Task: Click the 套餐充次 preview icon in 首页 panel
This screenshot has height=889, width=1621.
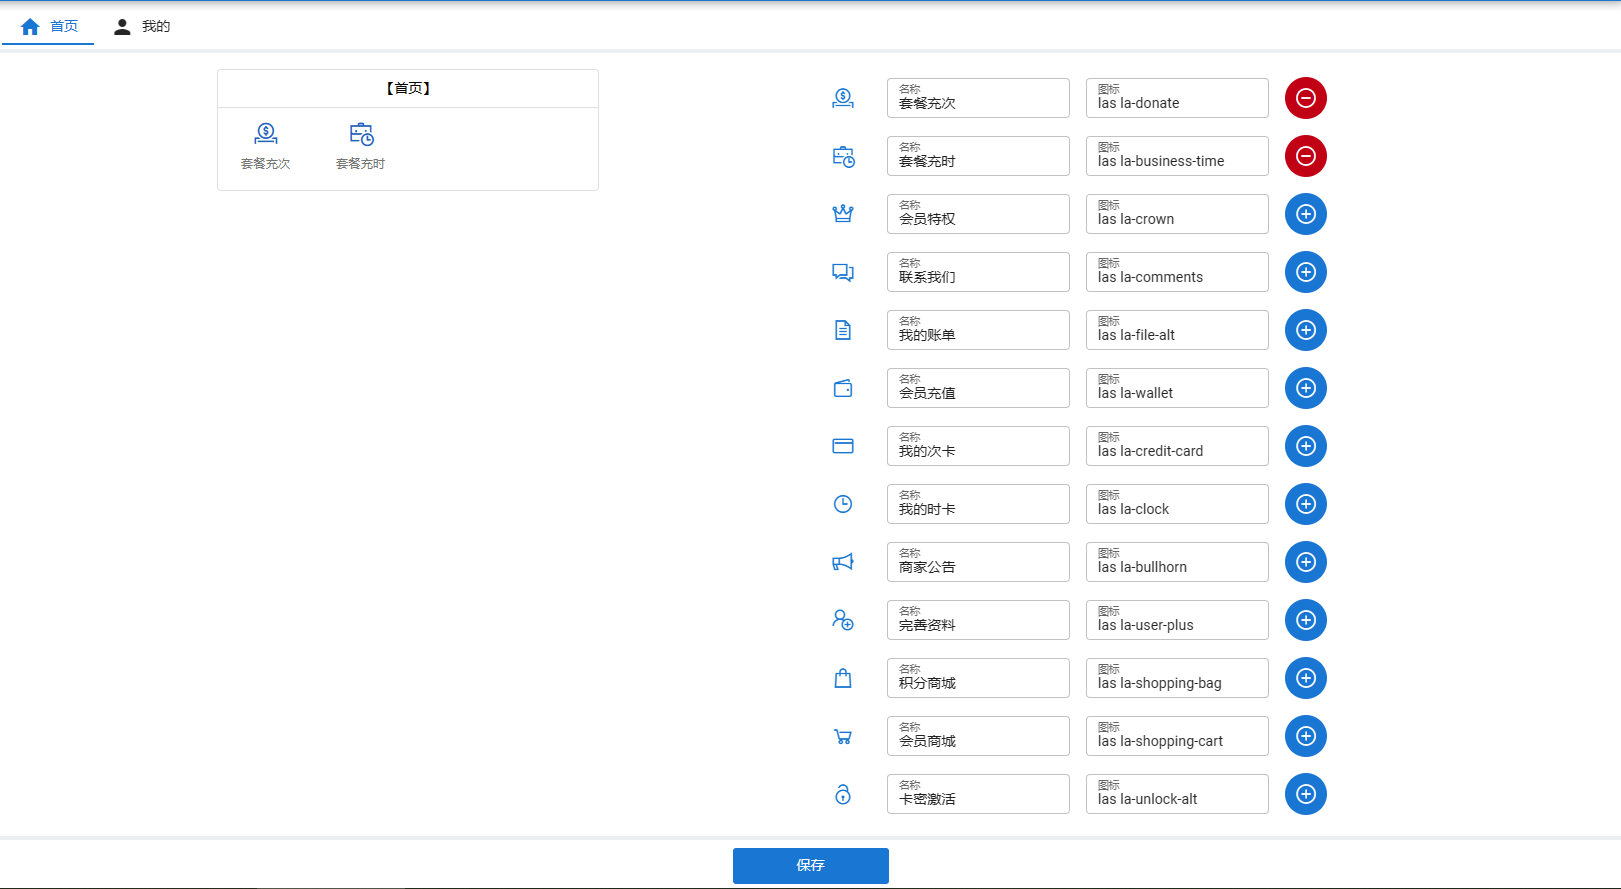Action: tap(266, 133)
